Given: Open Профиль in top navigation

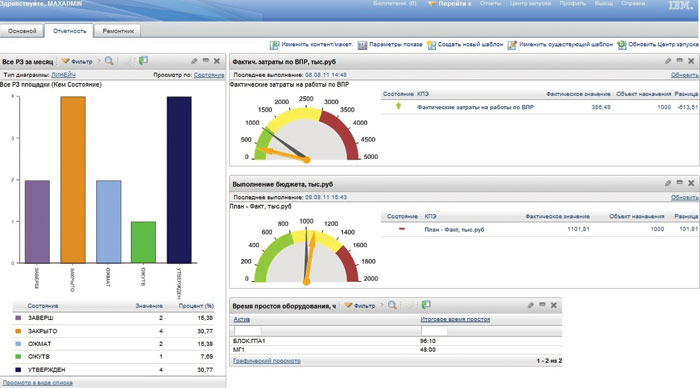Looking at the screenshot, I should (572, 4).
